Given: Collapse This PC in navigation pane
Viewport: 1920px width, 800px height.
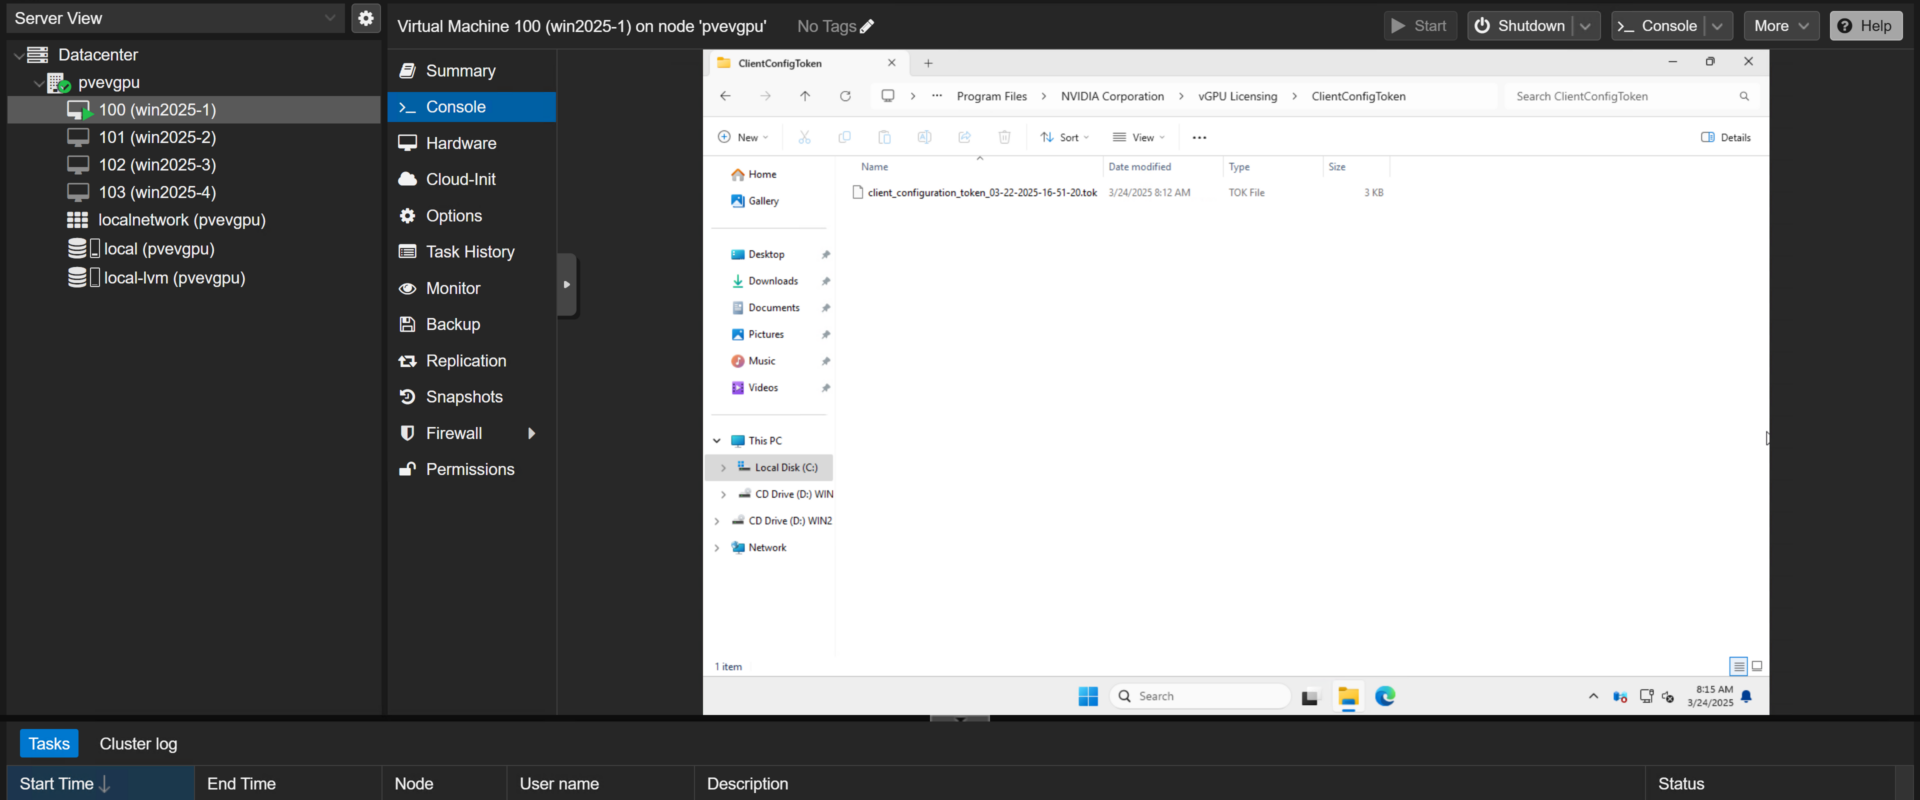Looking at the screenshot, I should click(717, 441).
